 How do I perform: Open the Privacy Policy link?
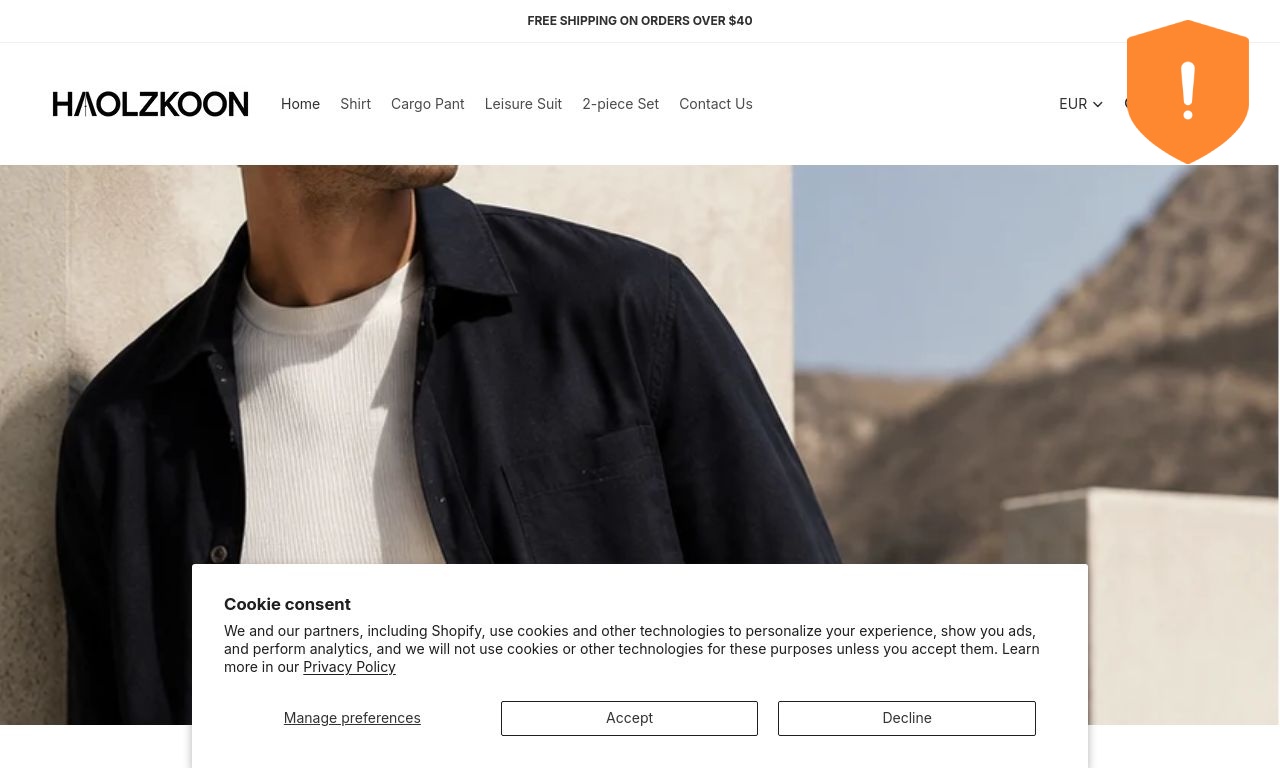pos(349,667)
